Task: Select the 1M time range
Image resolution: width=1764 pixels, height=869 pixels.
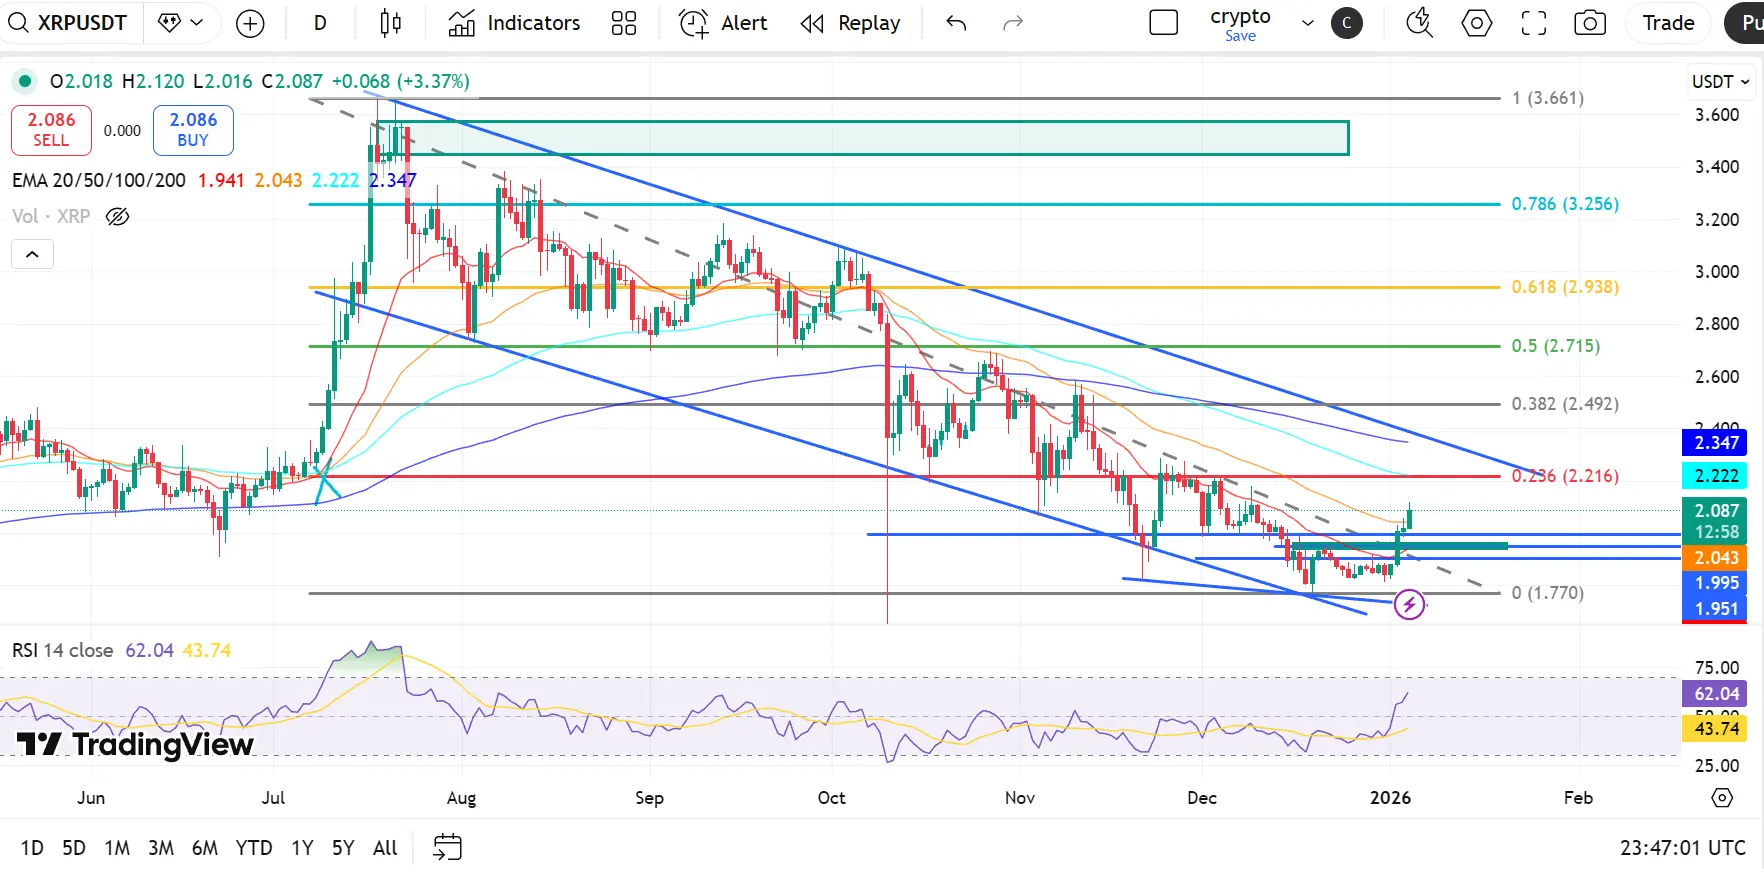Action: [x=117, y=848]
